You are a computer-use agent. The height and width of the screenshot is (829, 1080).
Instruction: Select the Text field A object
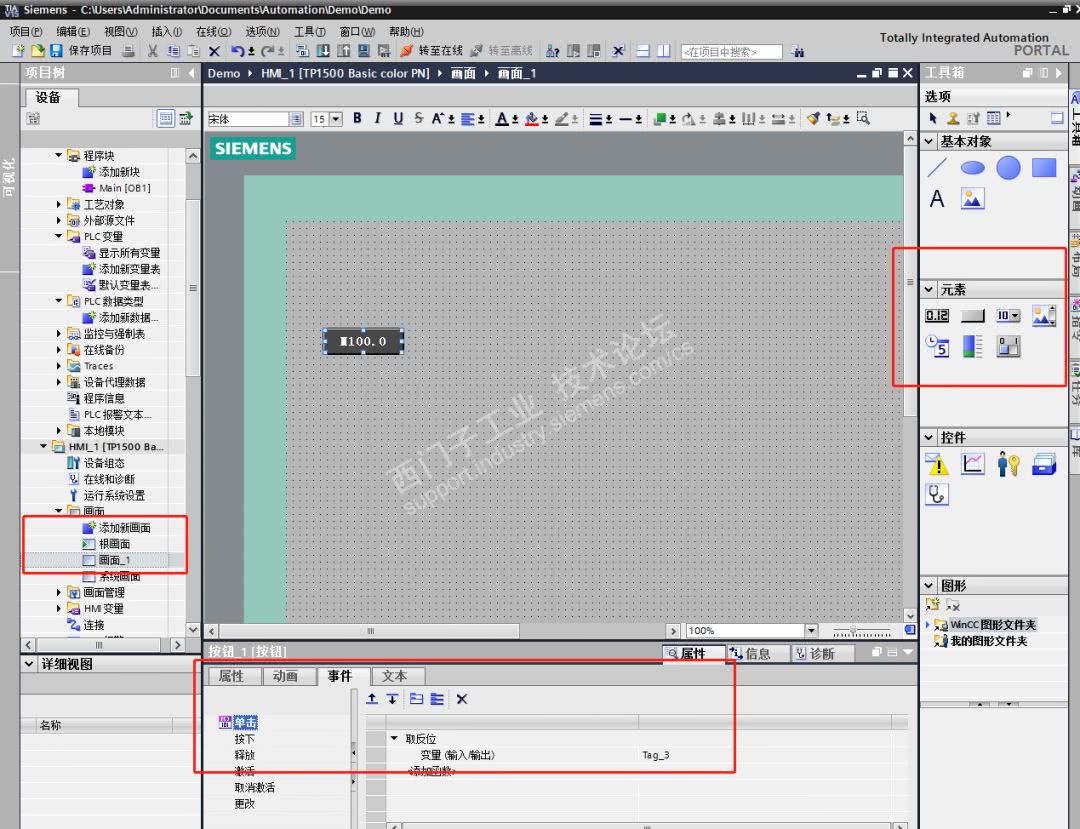click(937, 199)
